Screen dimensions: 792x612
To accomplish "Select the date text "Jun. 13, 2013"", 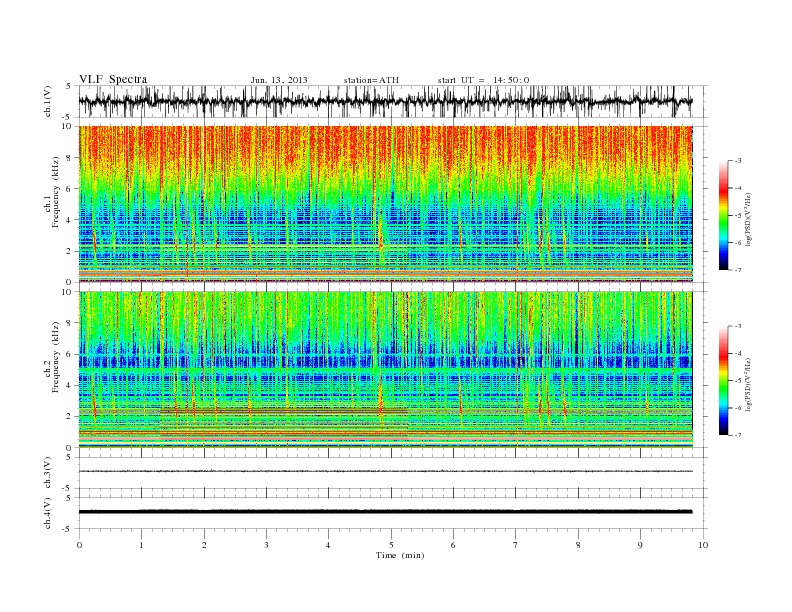I will point(279,80).
